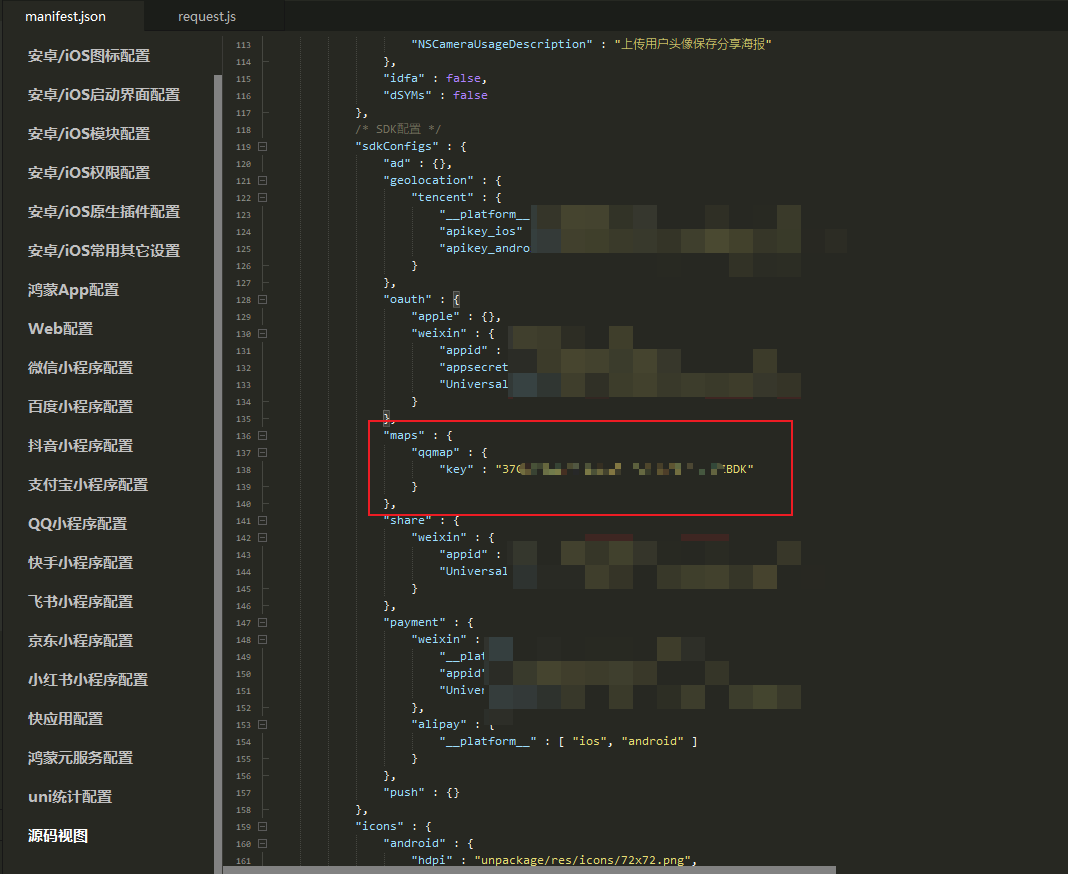Collapse the "geolocation" code block
Screen dimensions: 1068x874
click(263, 180)
